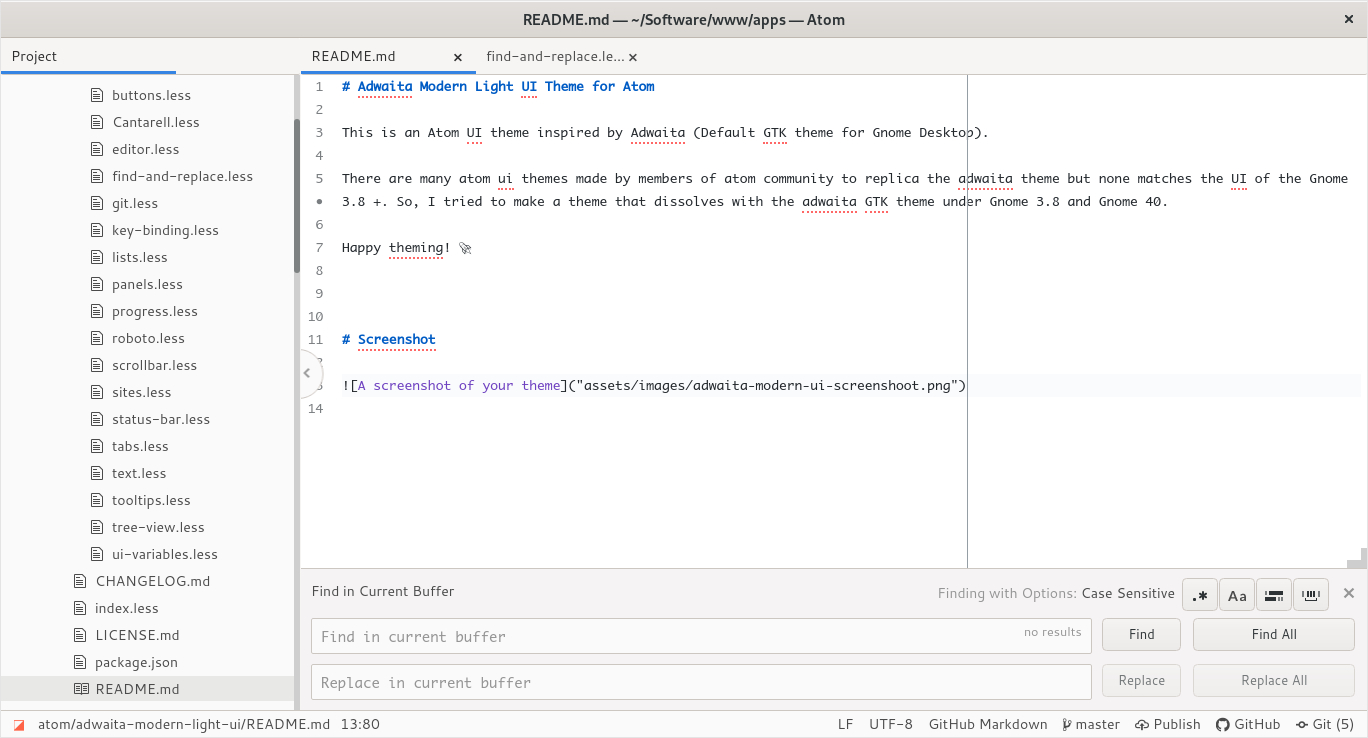Close the find and replace panel

pos(1349,593)
